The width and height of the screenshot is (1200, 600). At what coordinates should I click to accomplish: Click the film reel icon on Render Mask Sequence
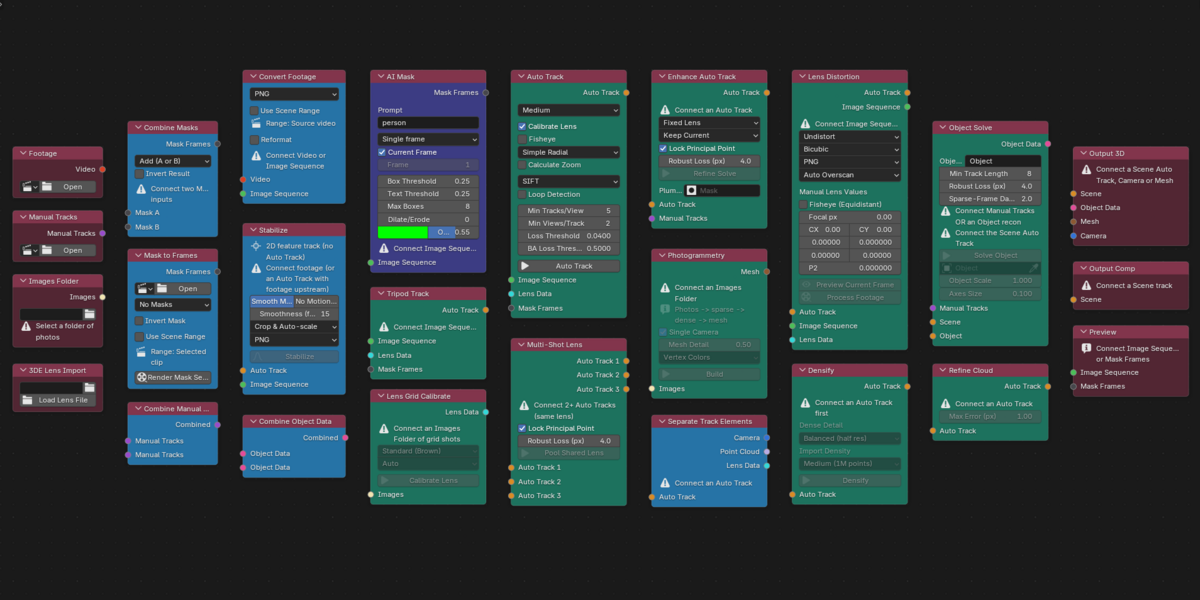[x=143, y=377]
